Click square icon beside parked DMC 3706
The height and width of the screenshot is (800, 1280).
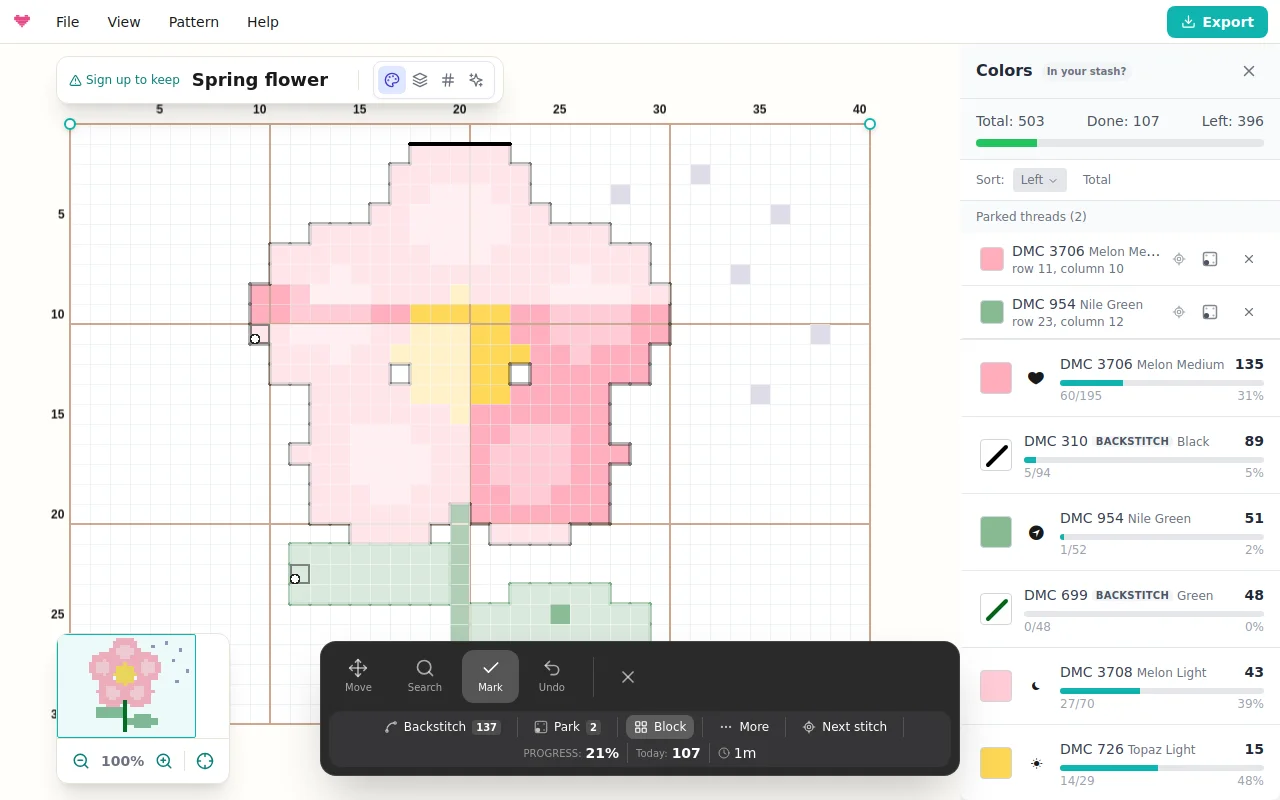coord(1210,259)
